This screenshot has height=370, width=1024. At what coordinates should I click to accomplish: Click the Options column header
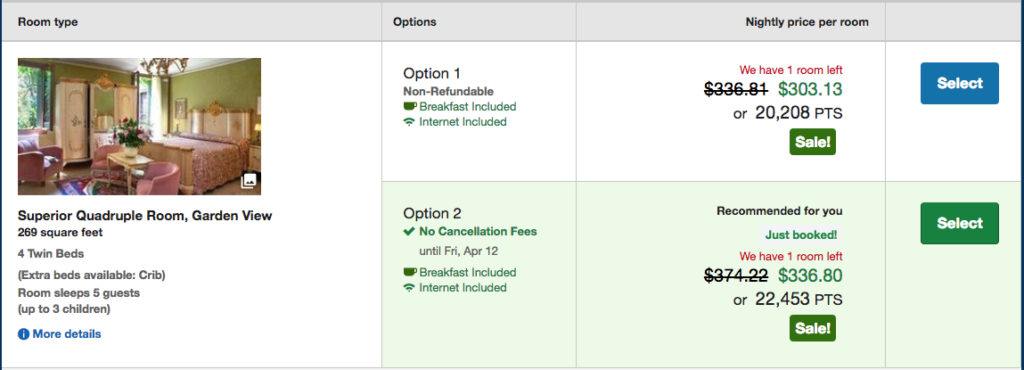[415, 22]
